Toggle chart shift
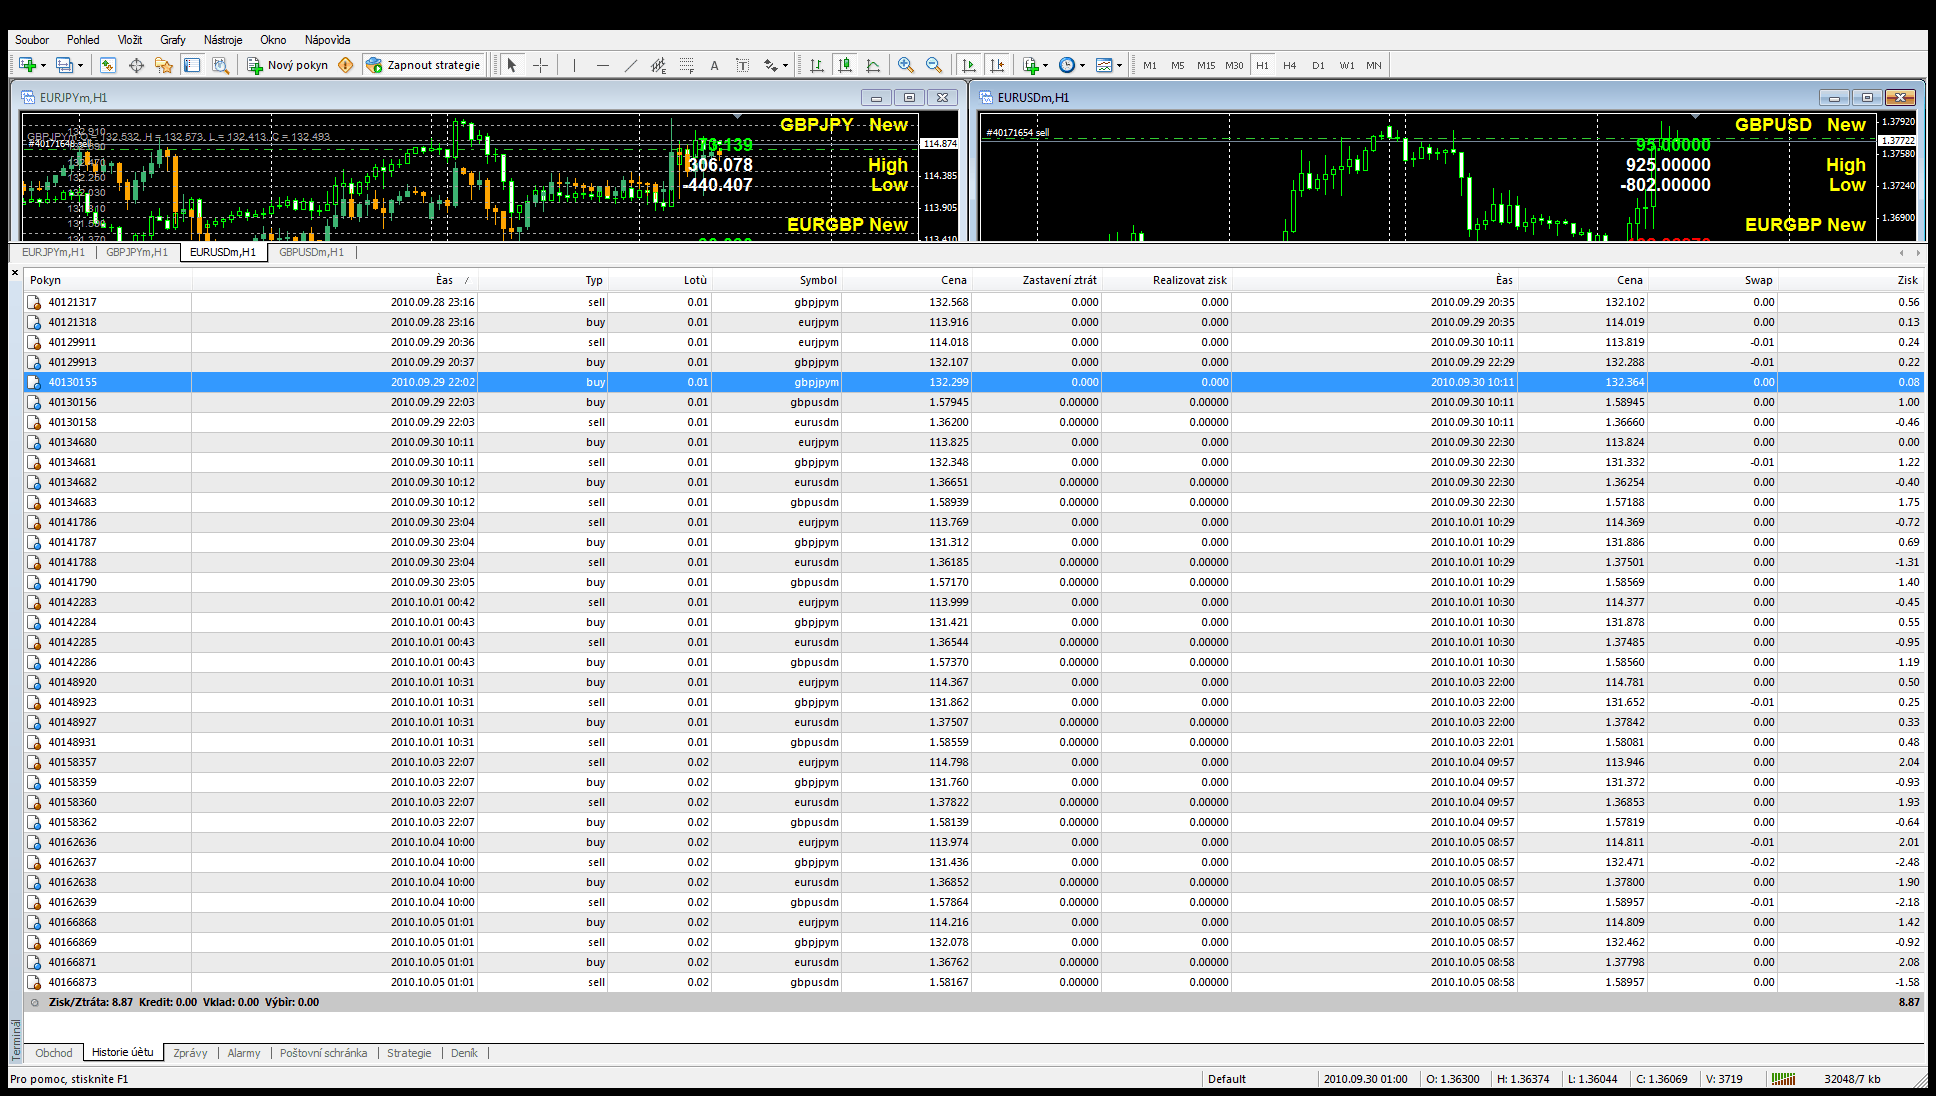 click(996, 65)
